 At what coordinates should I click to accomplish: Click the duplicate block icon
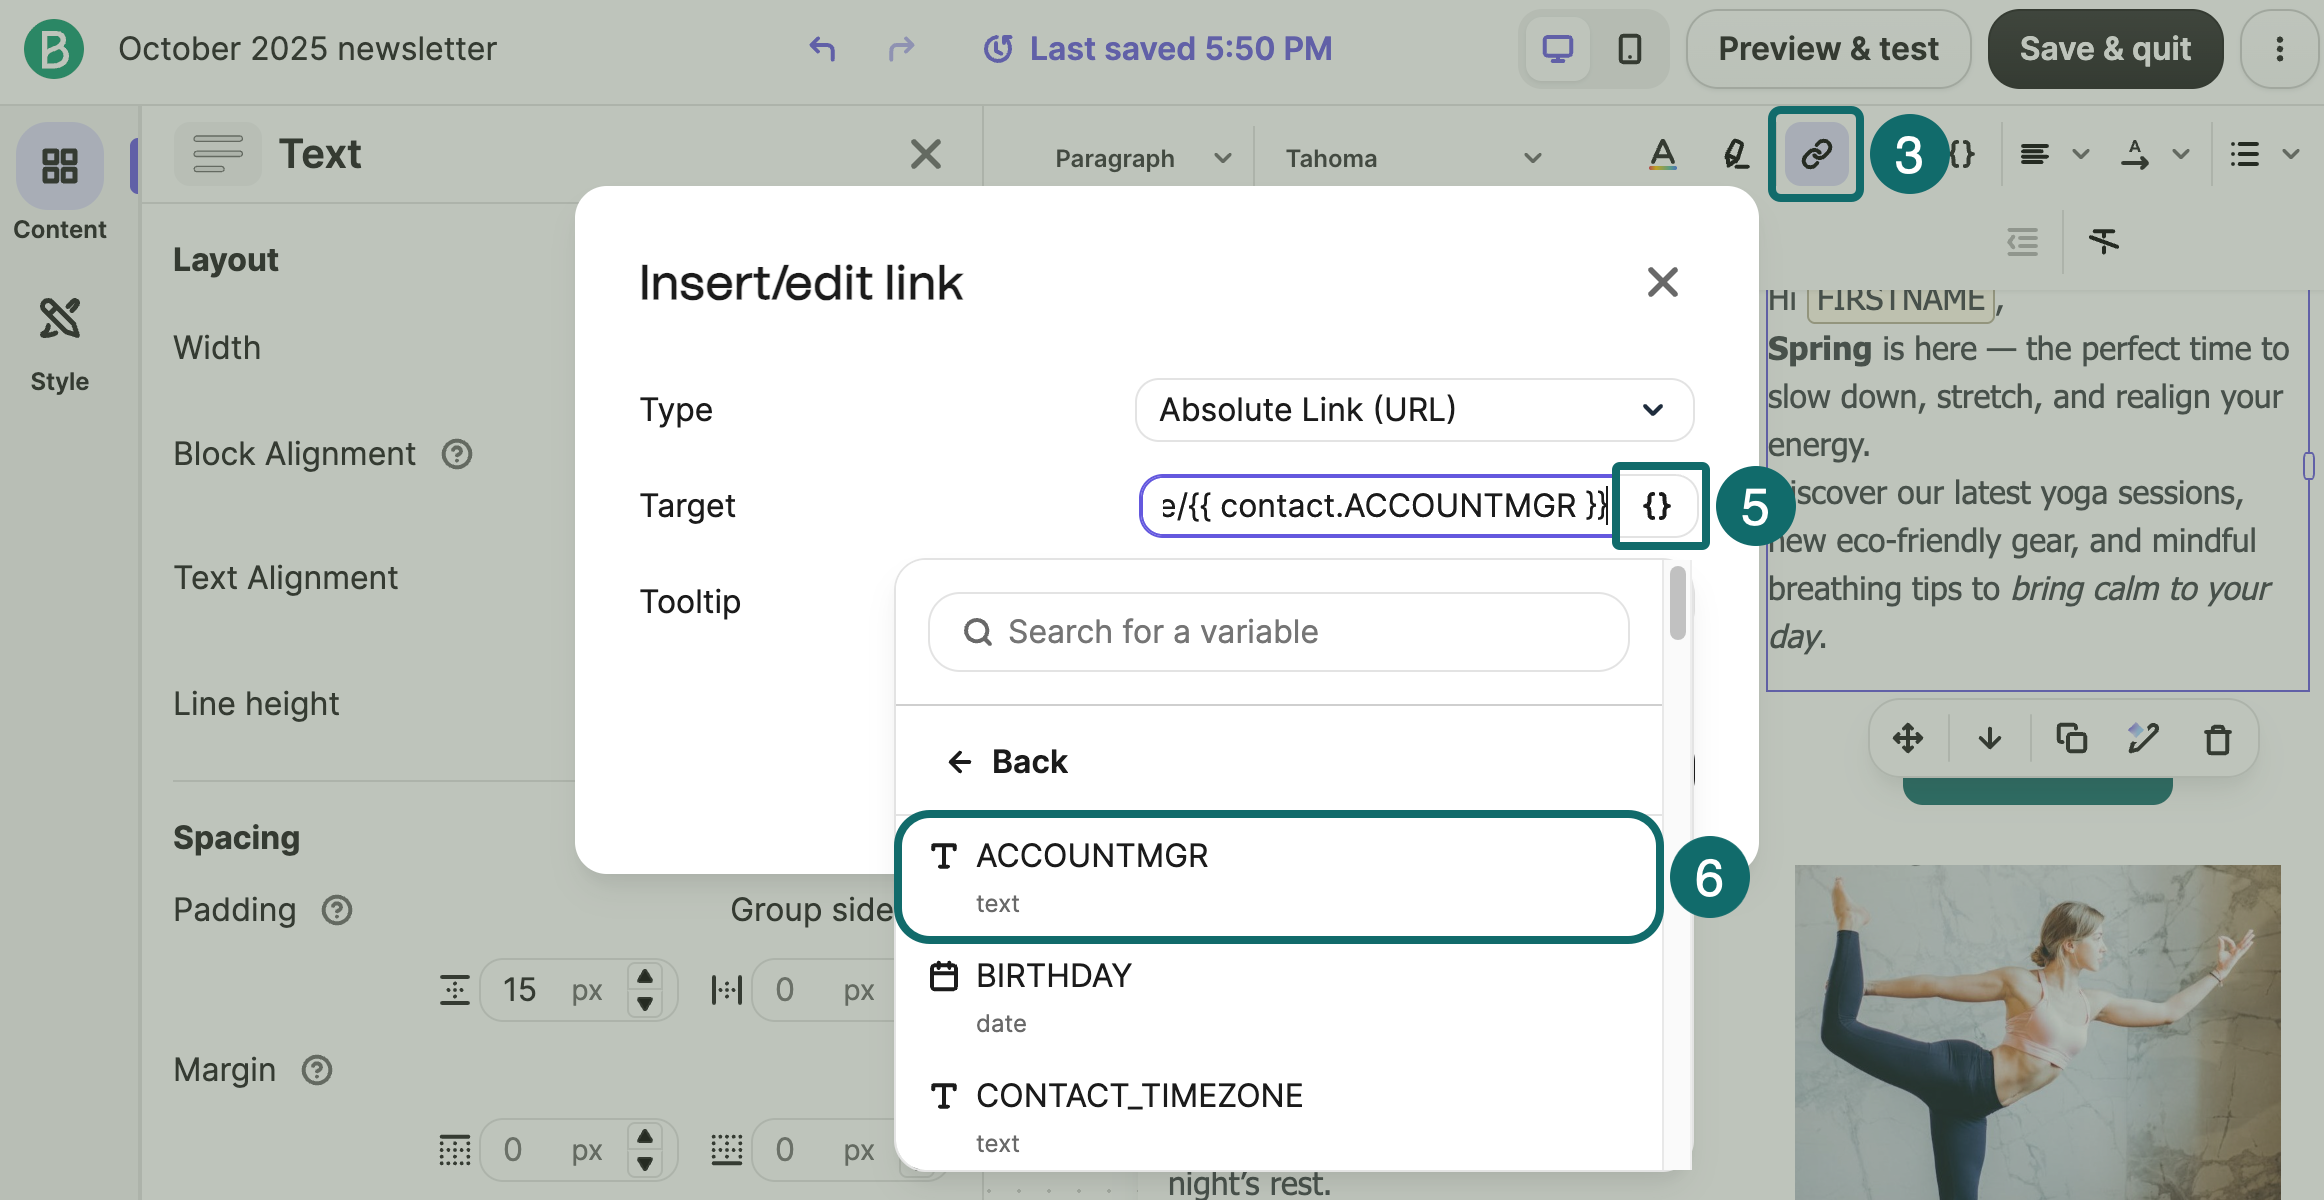click(2071, 739)
